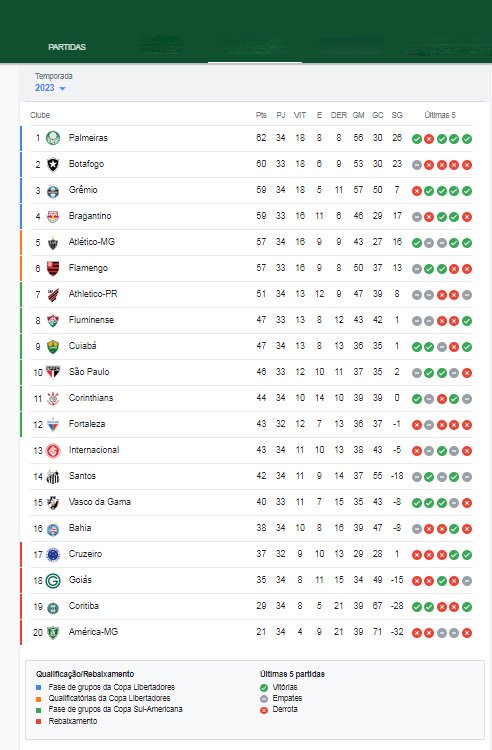Image resolution: width=492 pixels, height=750 pixels.
Task: Open the Corinthians team link
Action: (x=91, y=398)
